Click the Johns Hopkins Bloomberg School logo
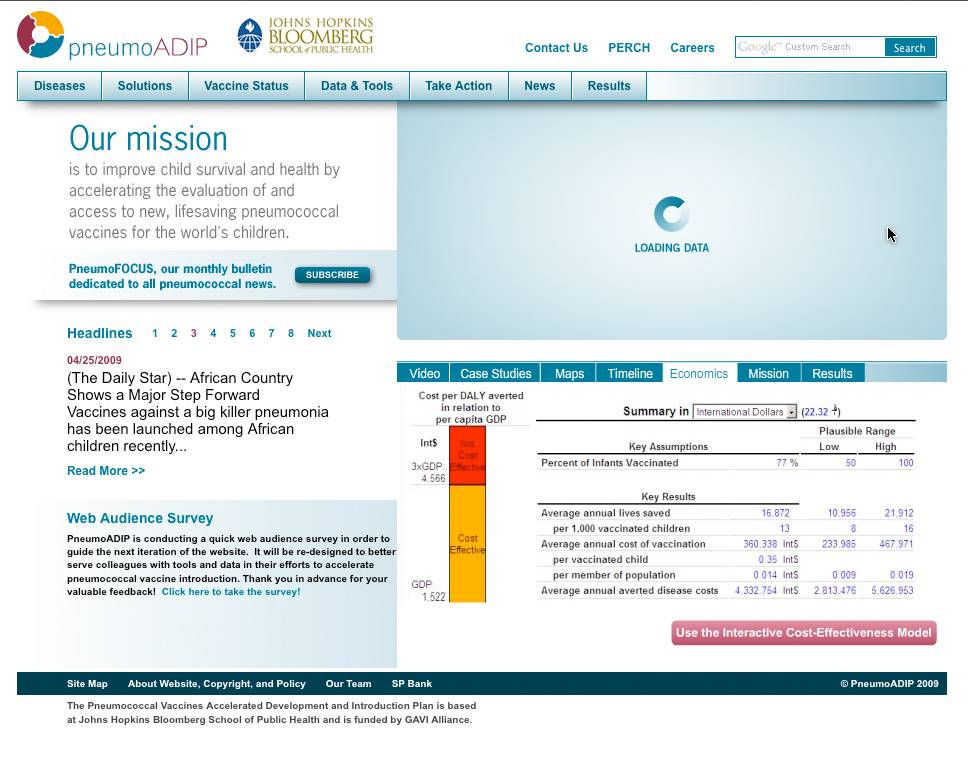Viewport: 968px width, 767px height. pos(305,36)
